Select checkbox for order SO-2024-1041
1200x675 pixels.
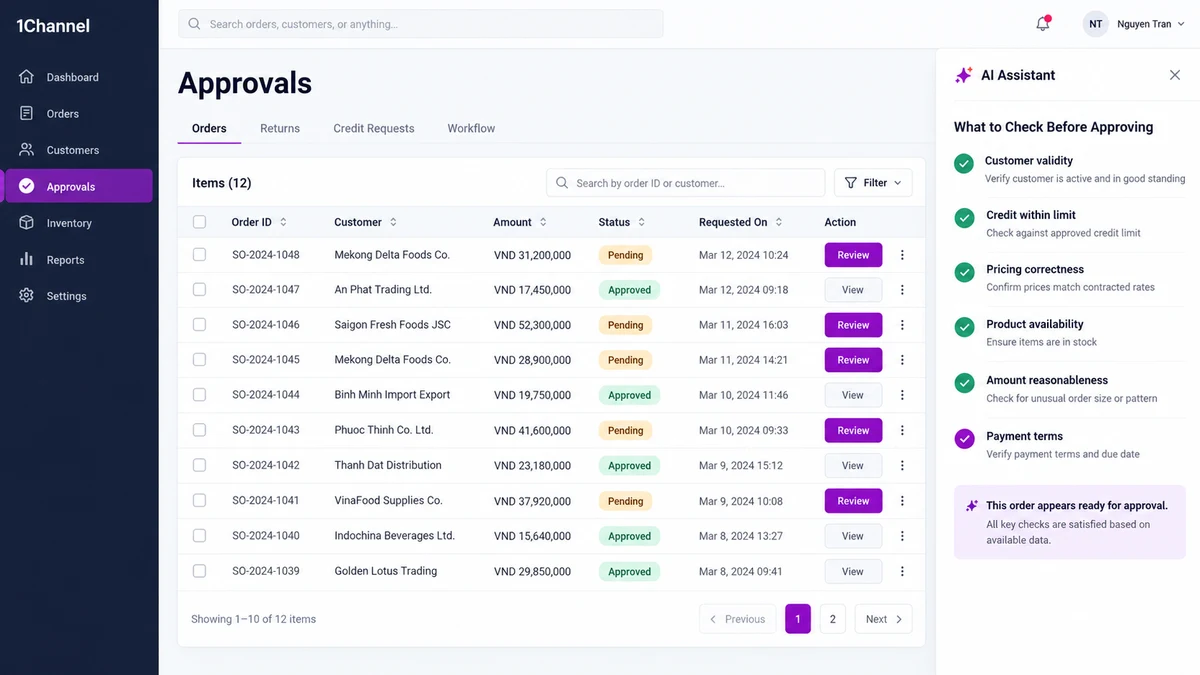pyautogui.click(x=199, y=501)
